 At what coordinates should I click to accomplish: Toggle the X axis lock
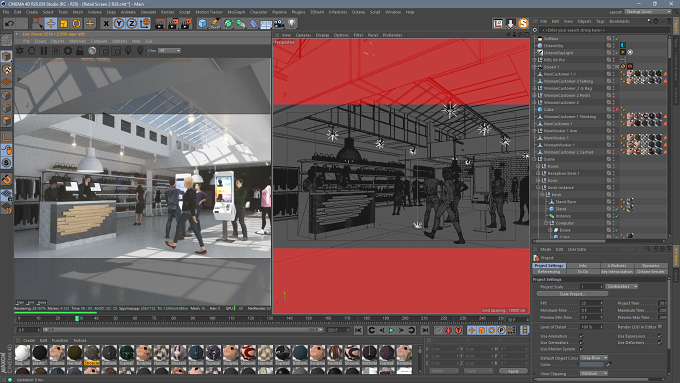[106, 23]
